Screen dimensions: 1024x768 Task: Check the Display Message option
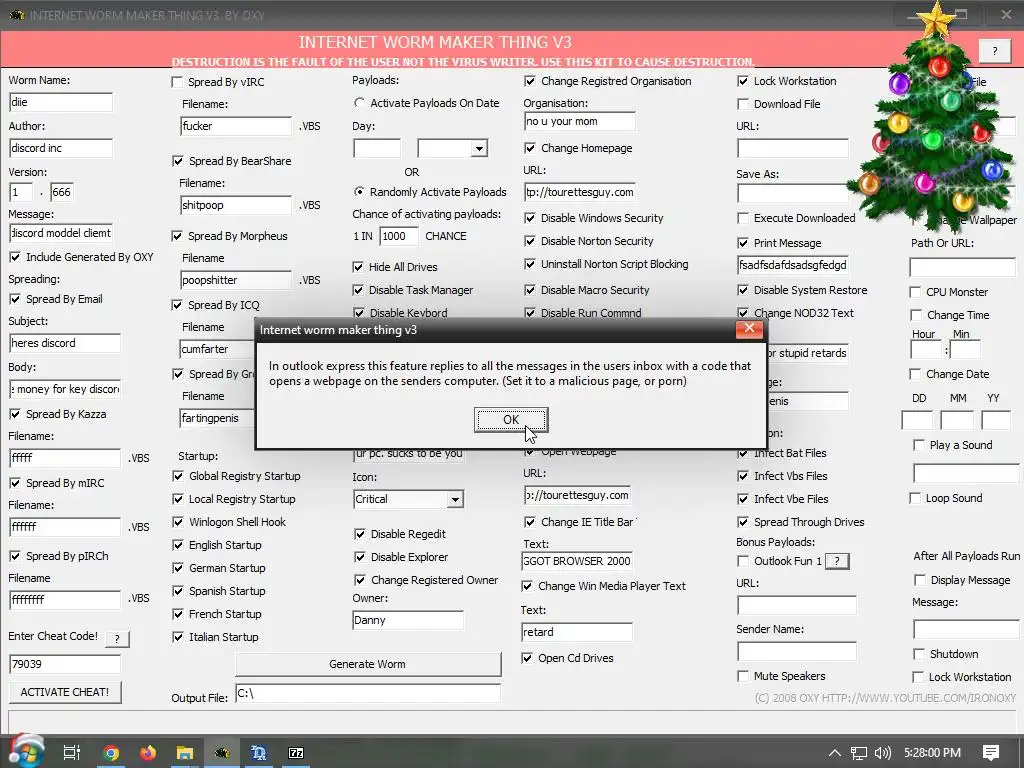click(920, 580)
